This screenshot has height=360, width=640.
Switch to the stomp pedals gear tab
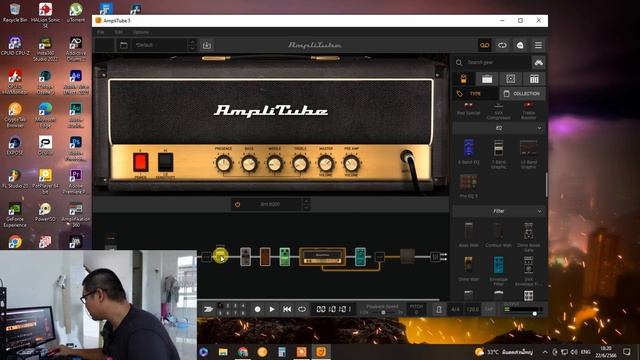click(464, 79)
